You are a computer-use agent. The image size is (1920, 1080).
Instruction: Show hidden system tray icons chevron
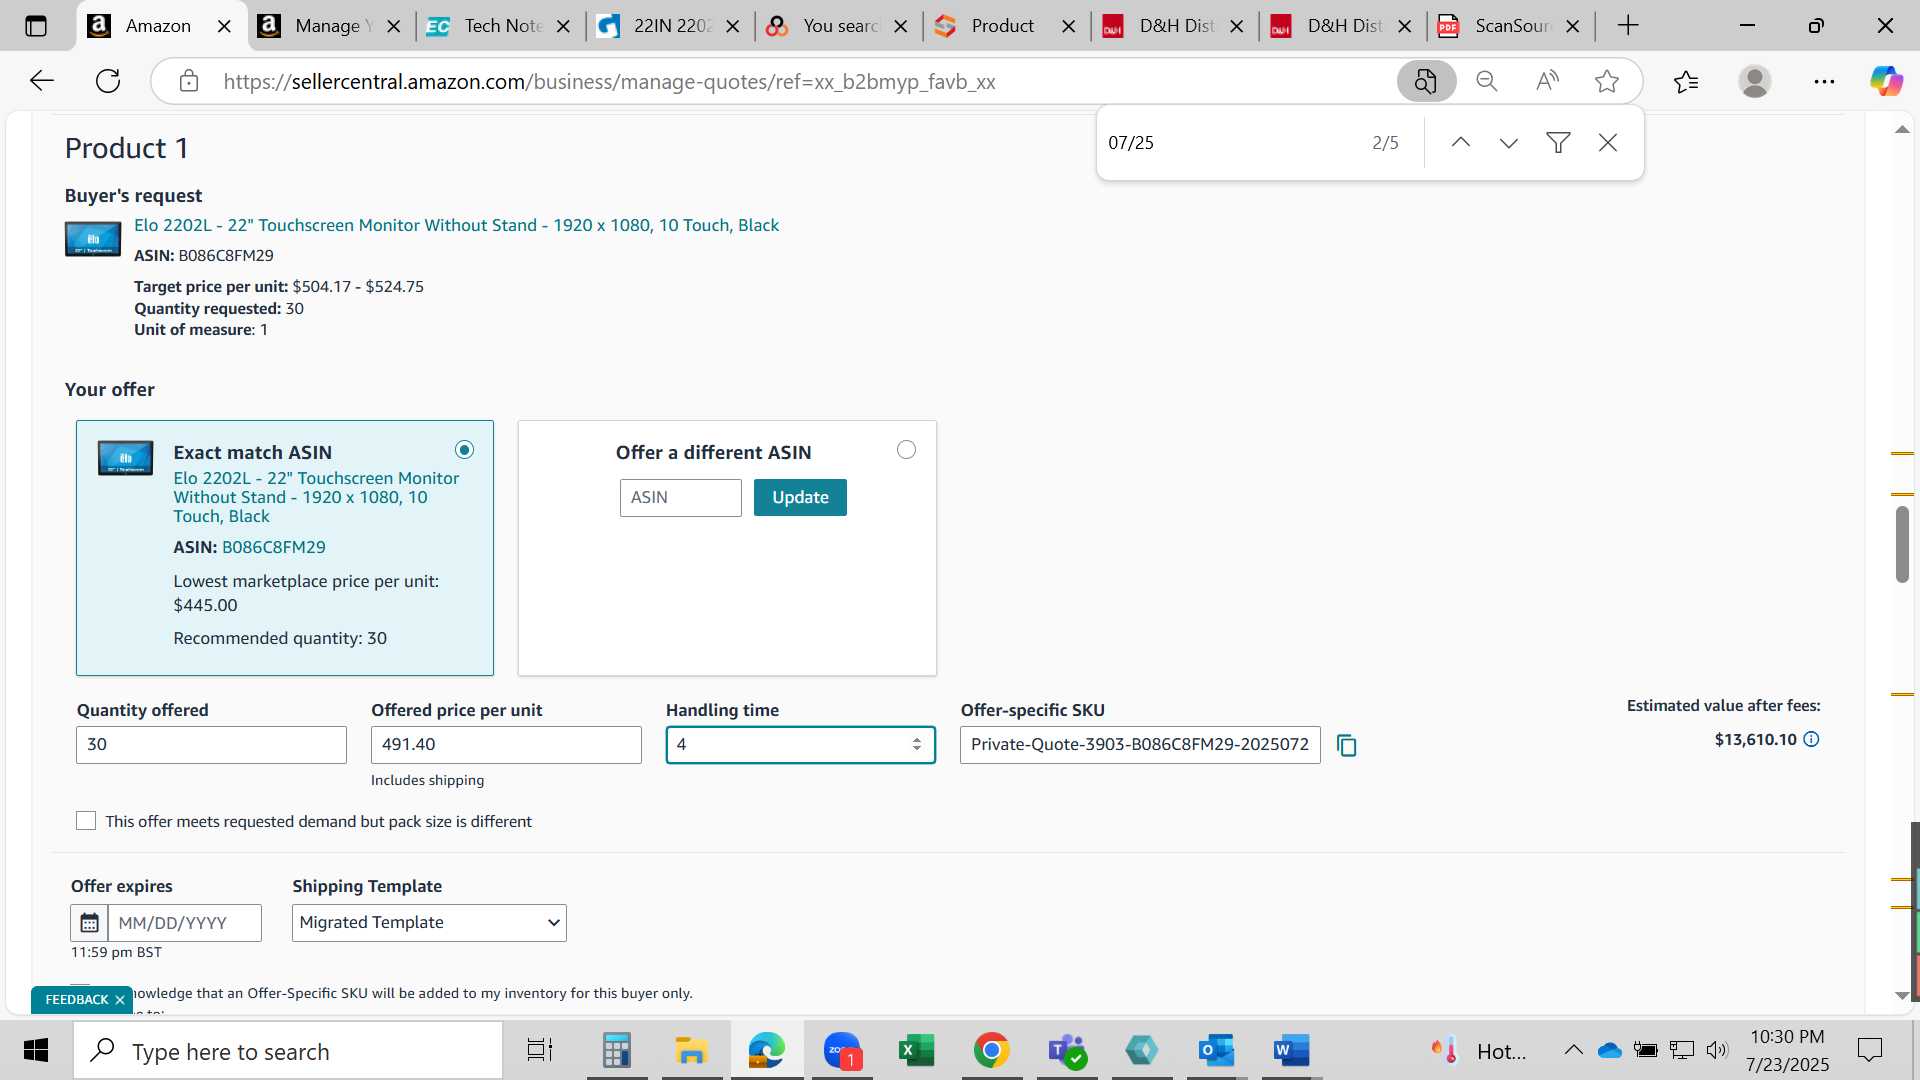[1573, 1051]
